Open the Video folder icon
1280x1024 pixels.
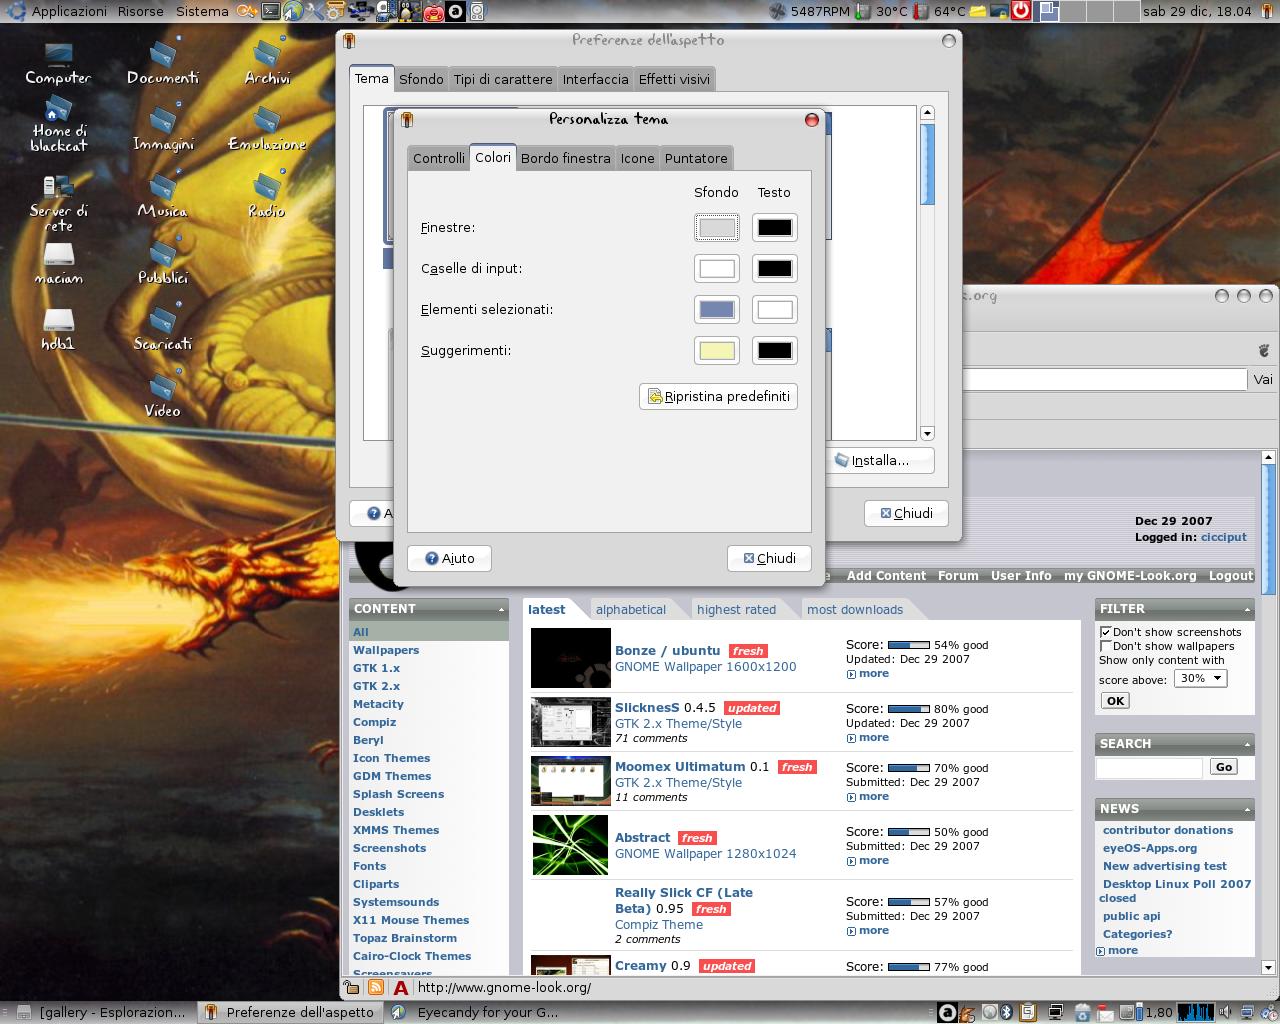[163, 397]
